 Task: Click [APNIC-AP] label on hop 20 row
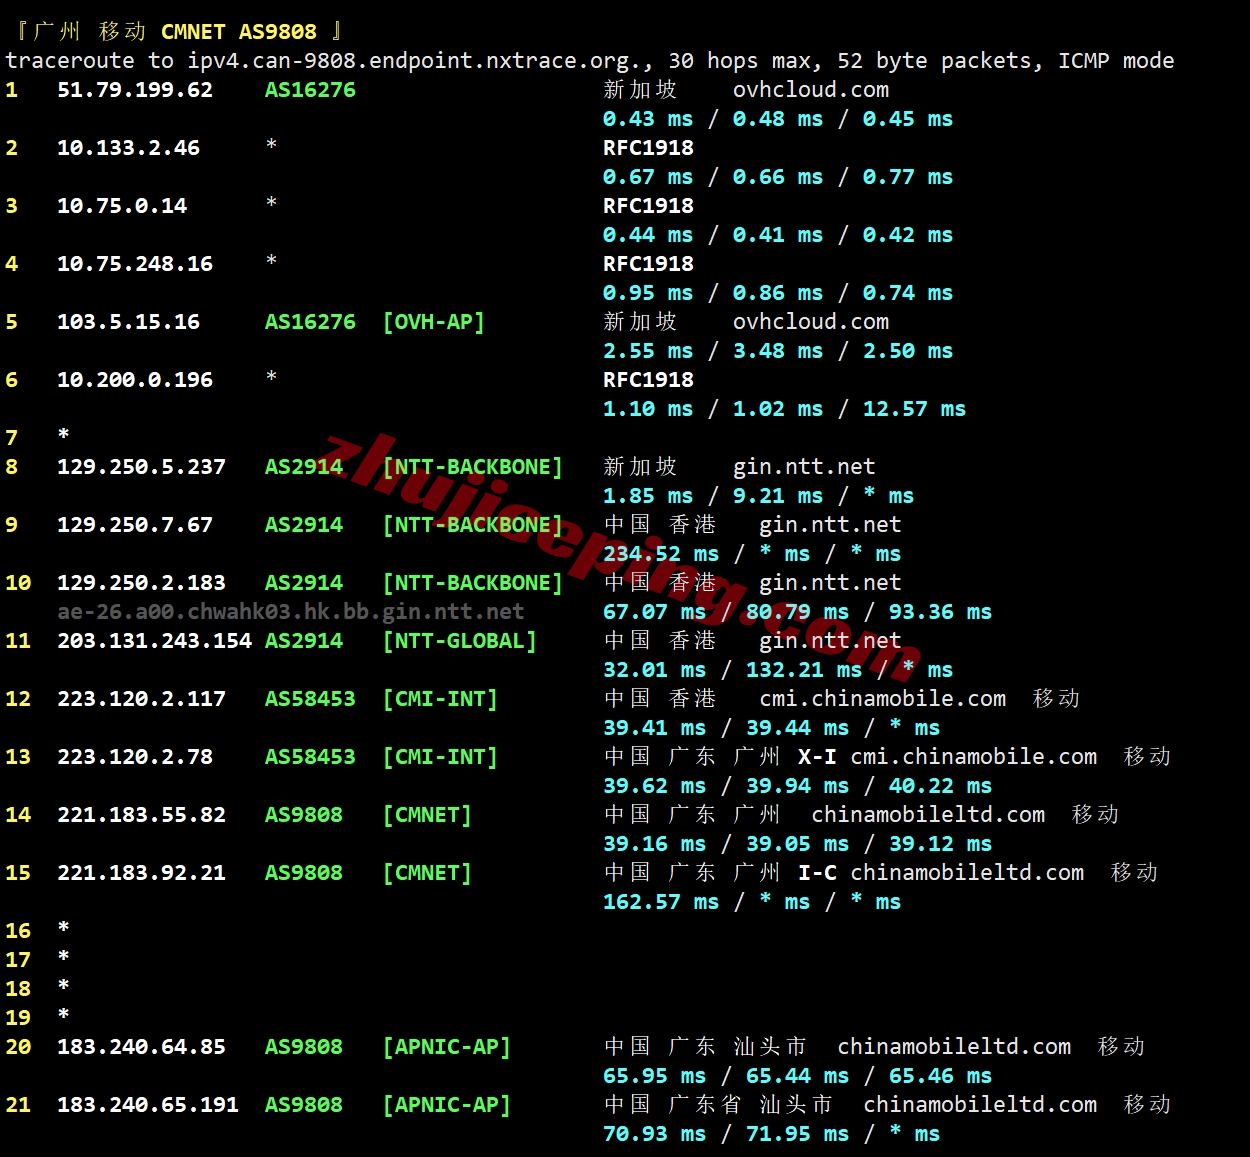(447, 1047)
